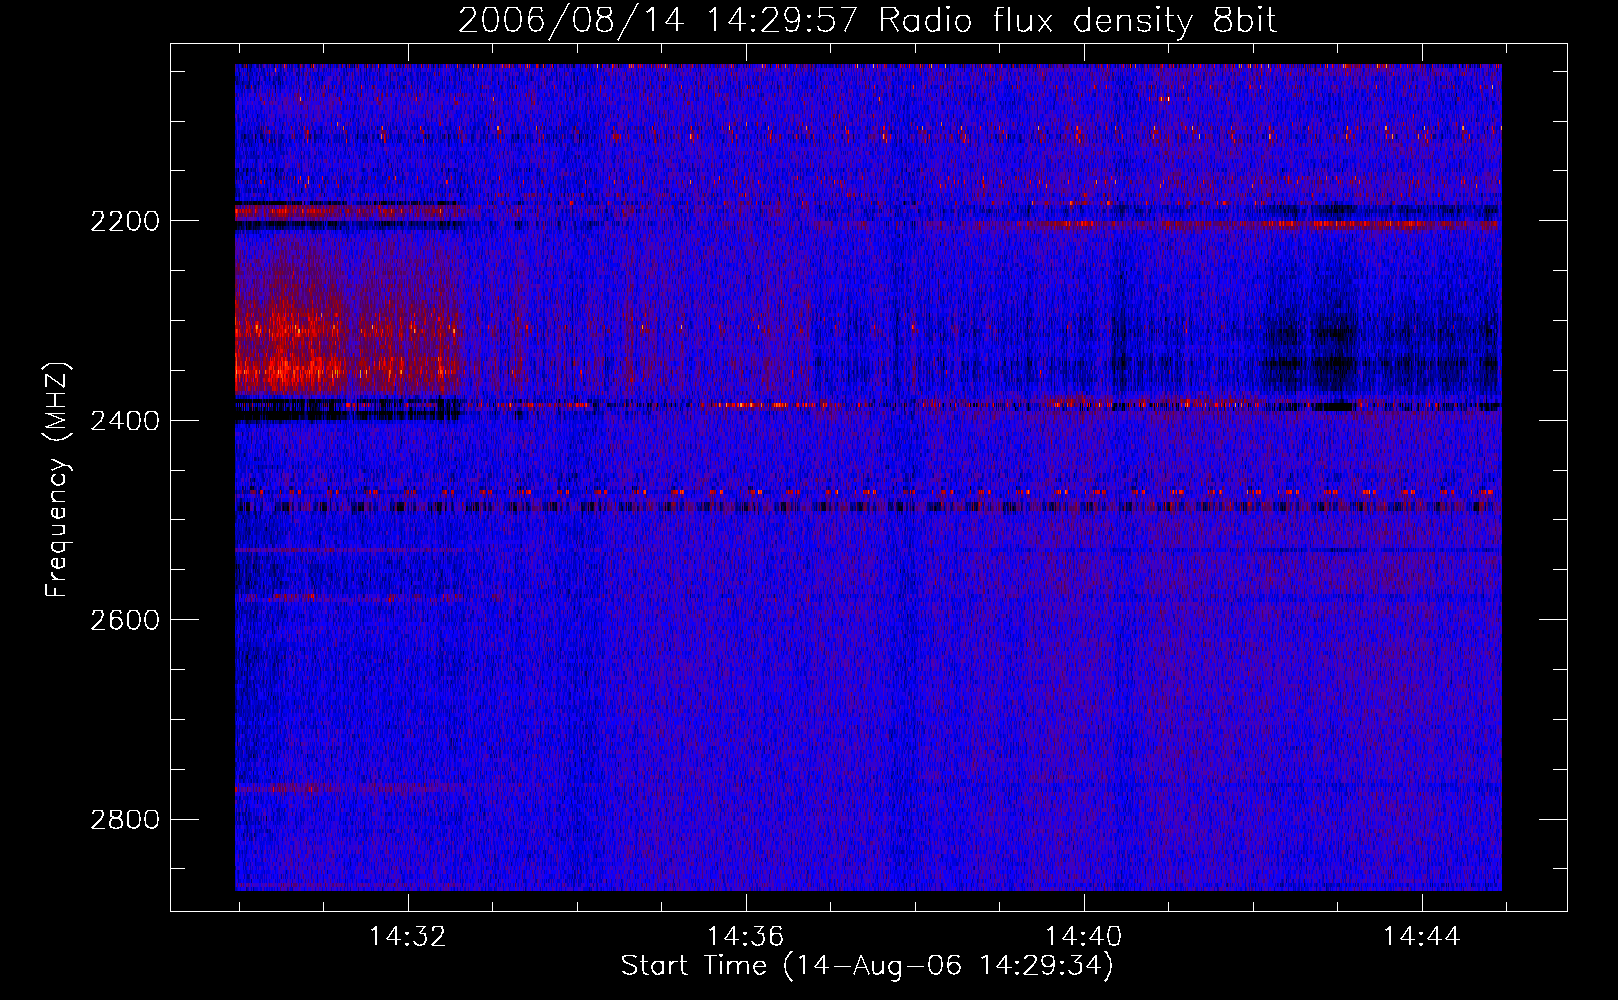
Task: Click the 14:40 time tick label
Action: click(x=1084, y=937)
